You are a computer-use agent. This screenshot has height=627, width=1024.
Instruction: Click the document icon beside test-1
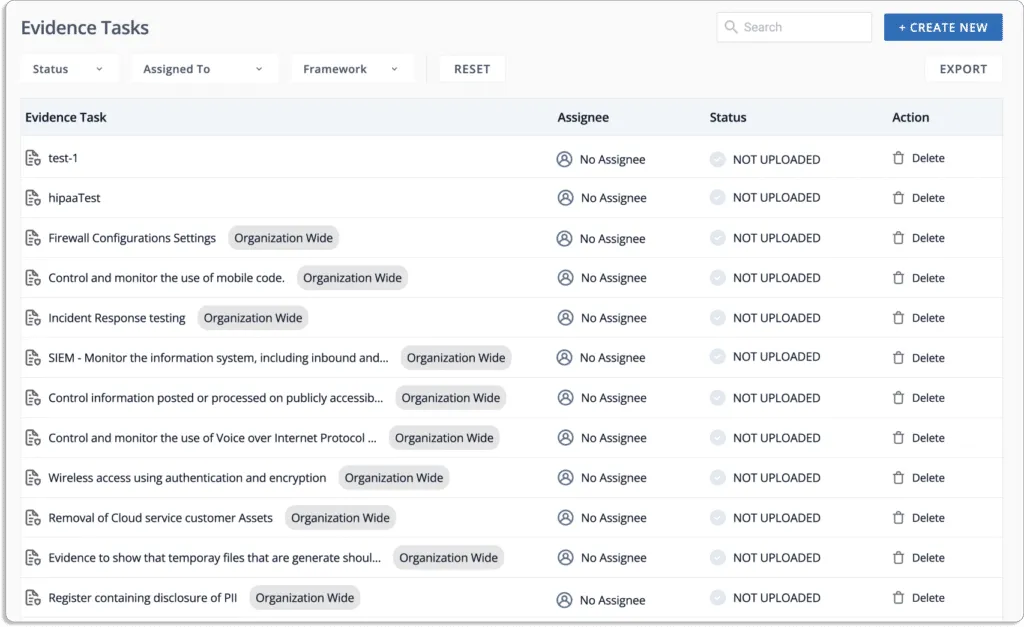coord(33,158)
